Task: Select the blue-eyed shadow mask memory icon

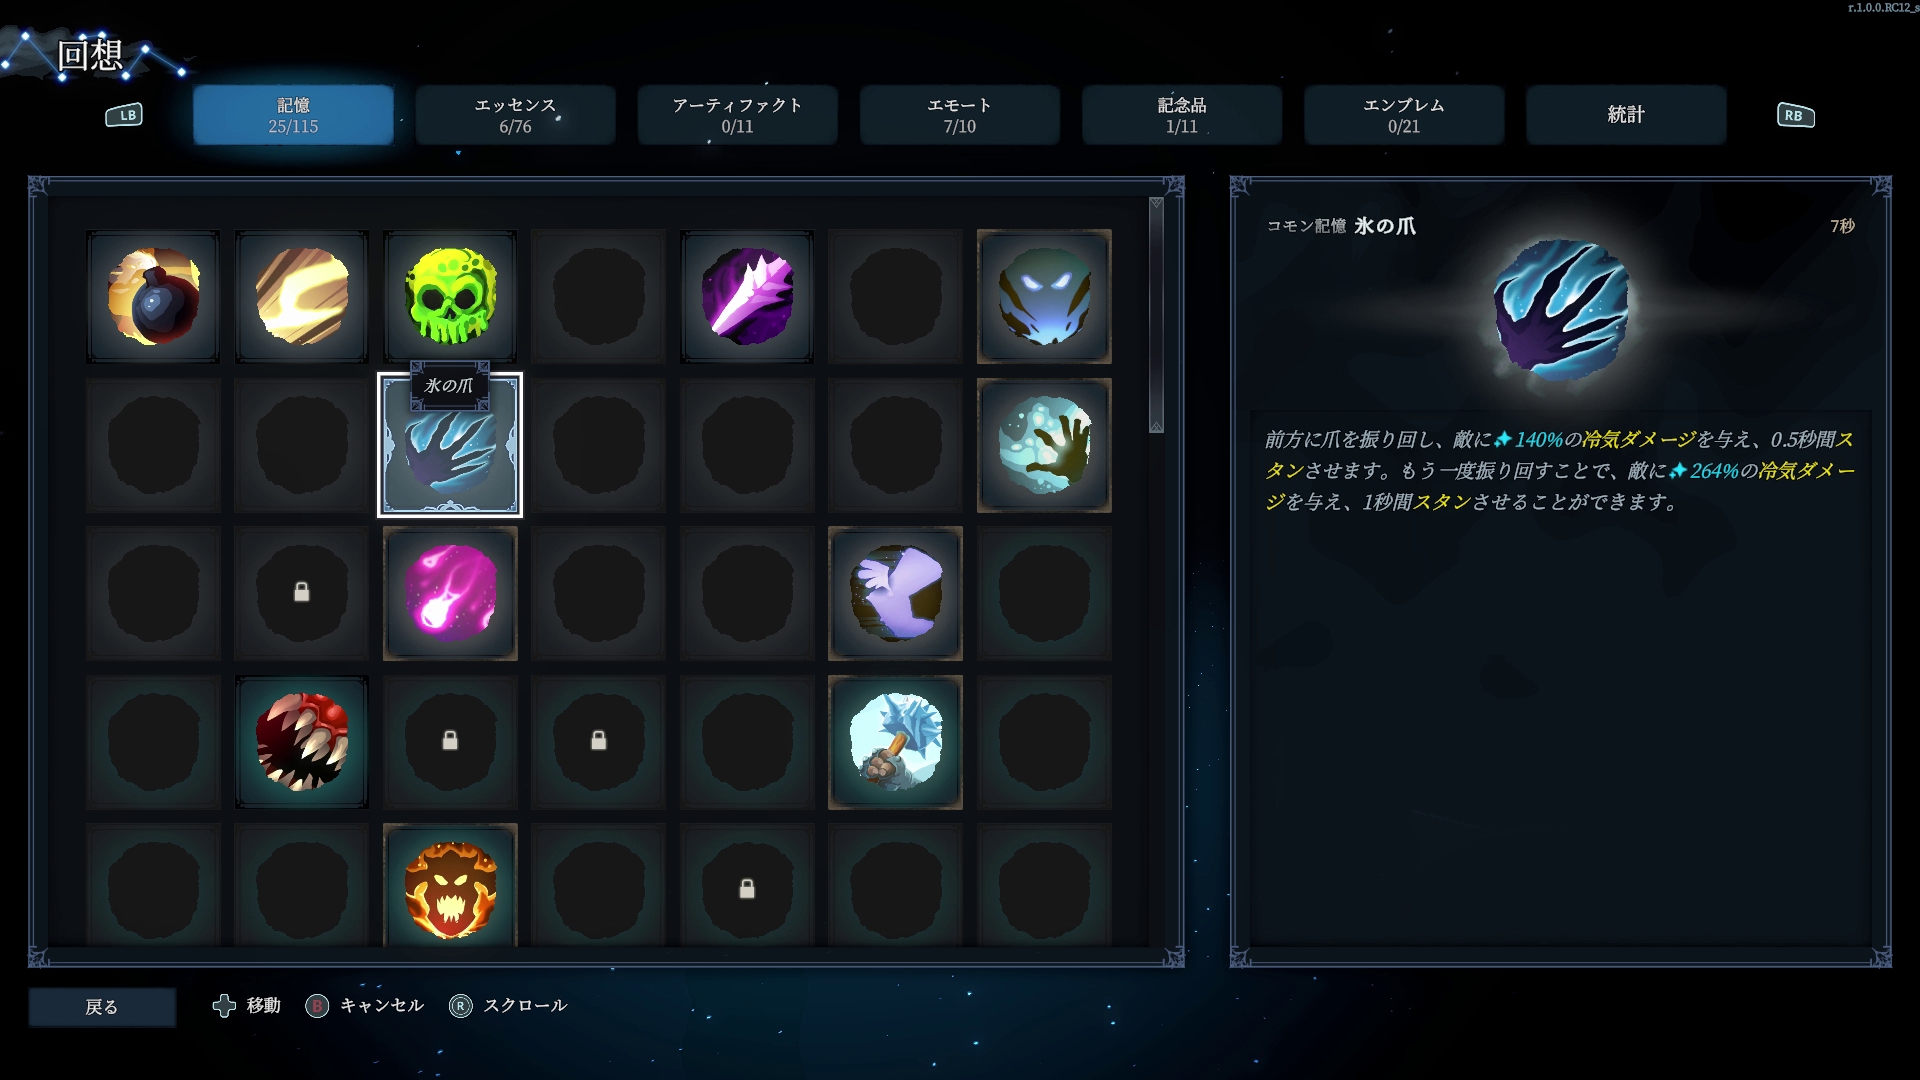Action: pos(1044,297)
